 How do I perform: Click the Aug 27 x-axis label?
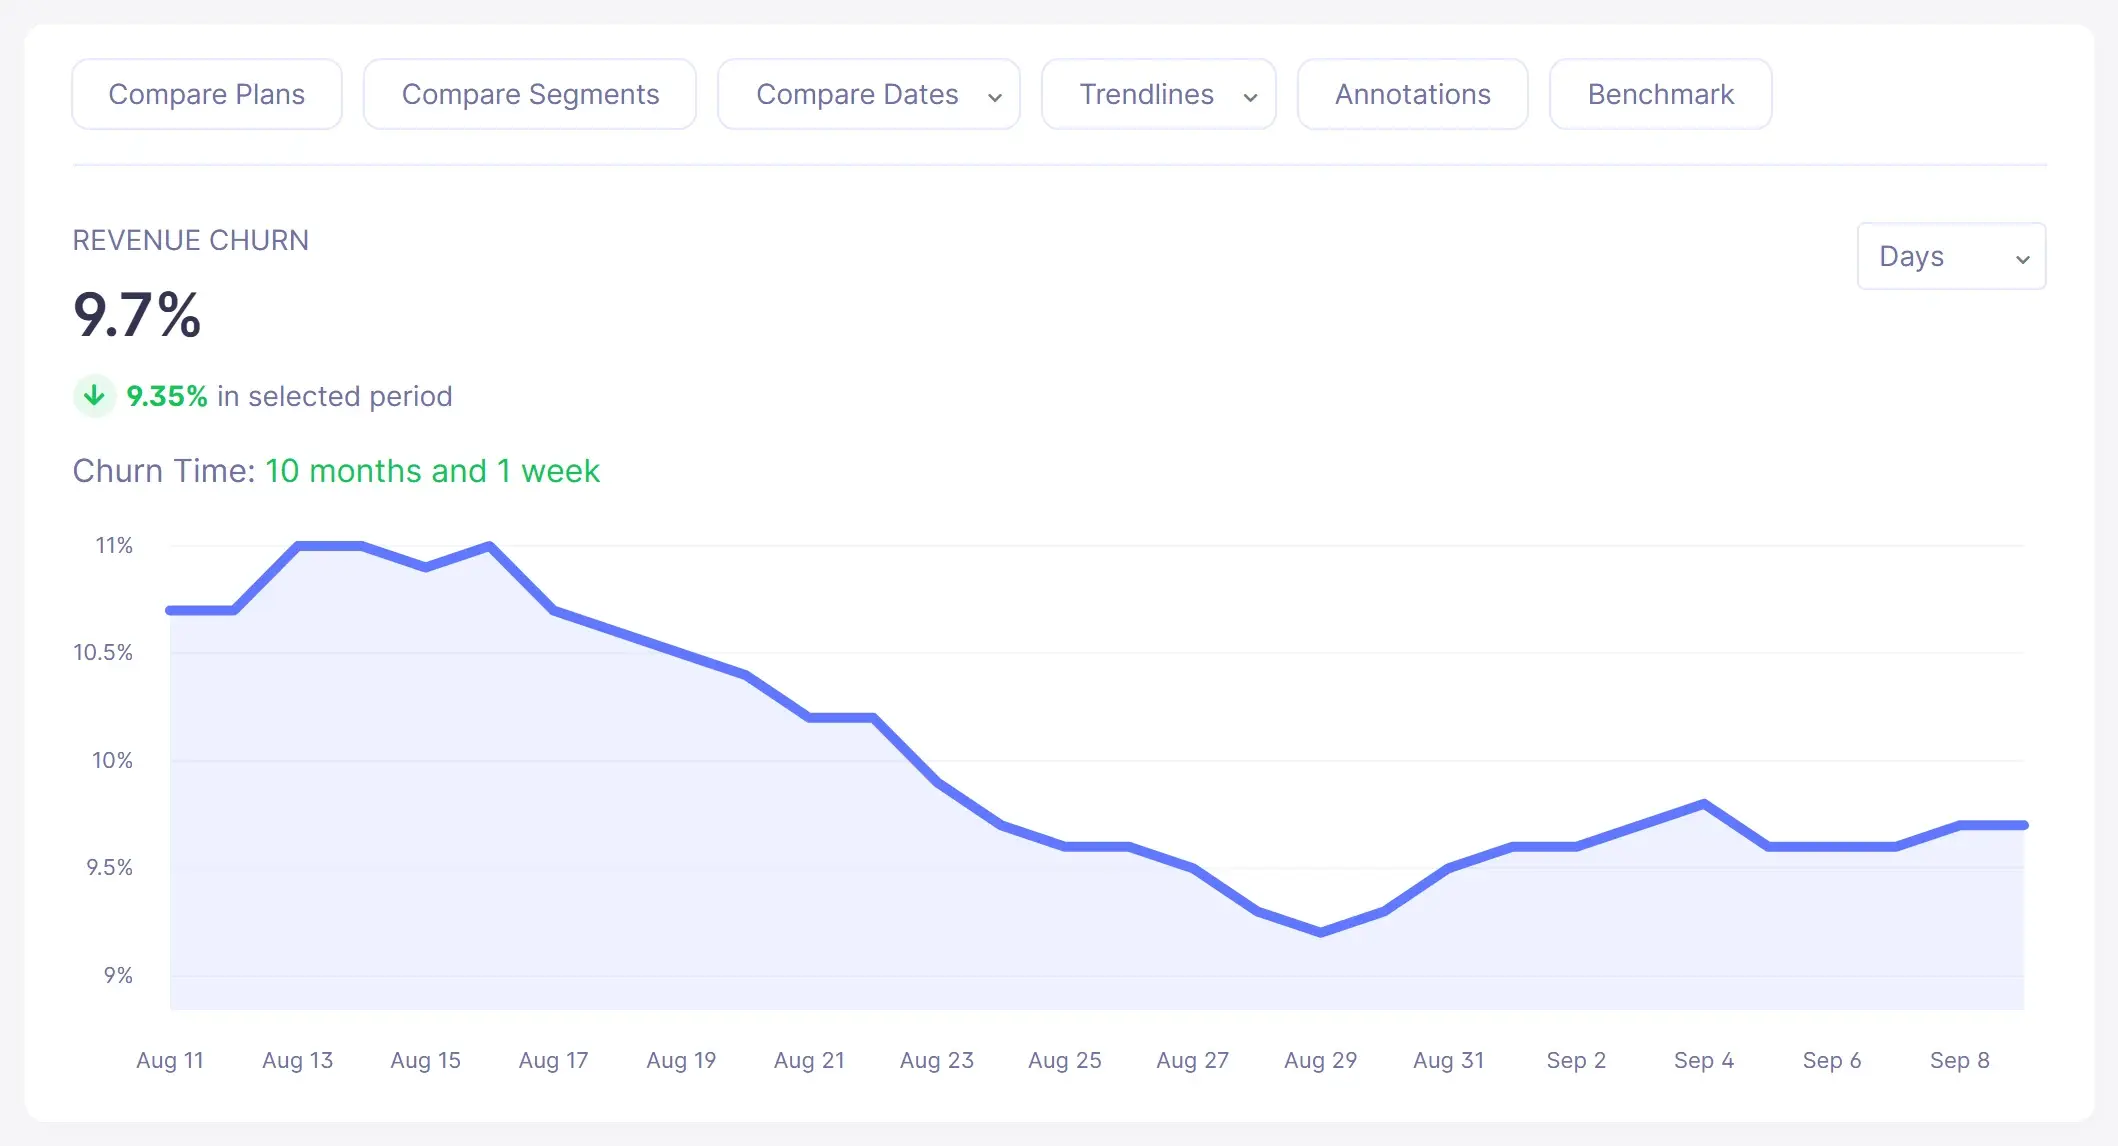click(1193, 1060)
